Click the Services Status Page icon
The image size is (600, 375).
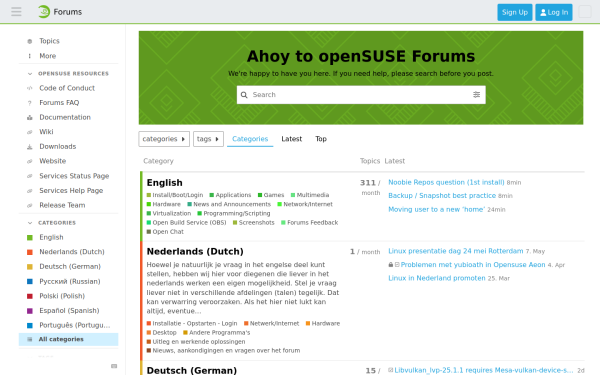point(30,176)
